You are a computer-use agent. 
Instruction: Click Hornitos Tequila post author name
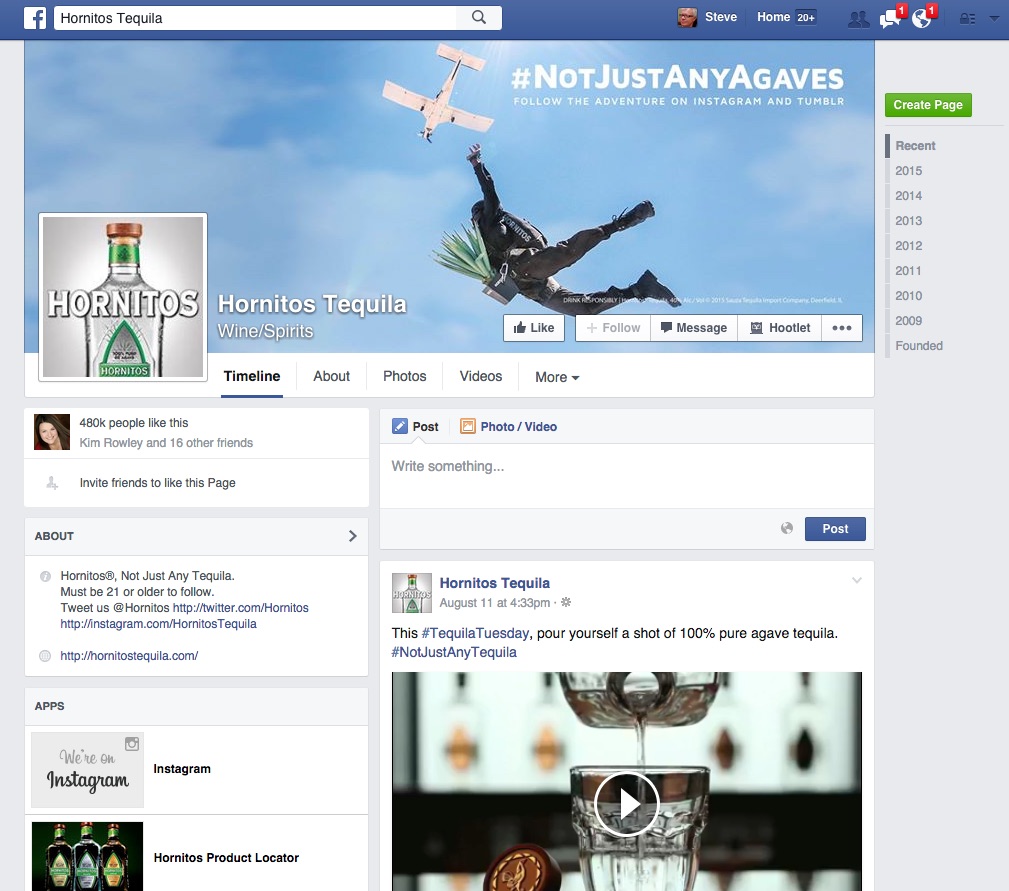[x=494, y=583]
